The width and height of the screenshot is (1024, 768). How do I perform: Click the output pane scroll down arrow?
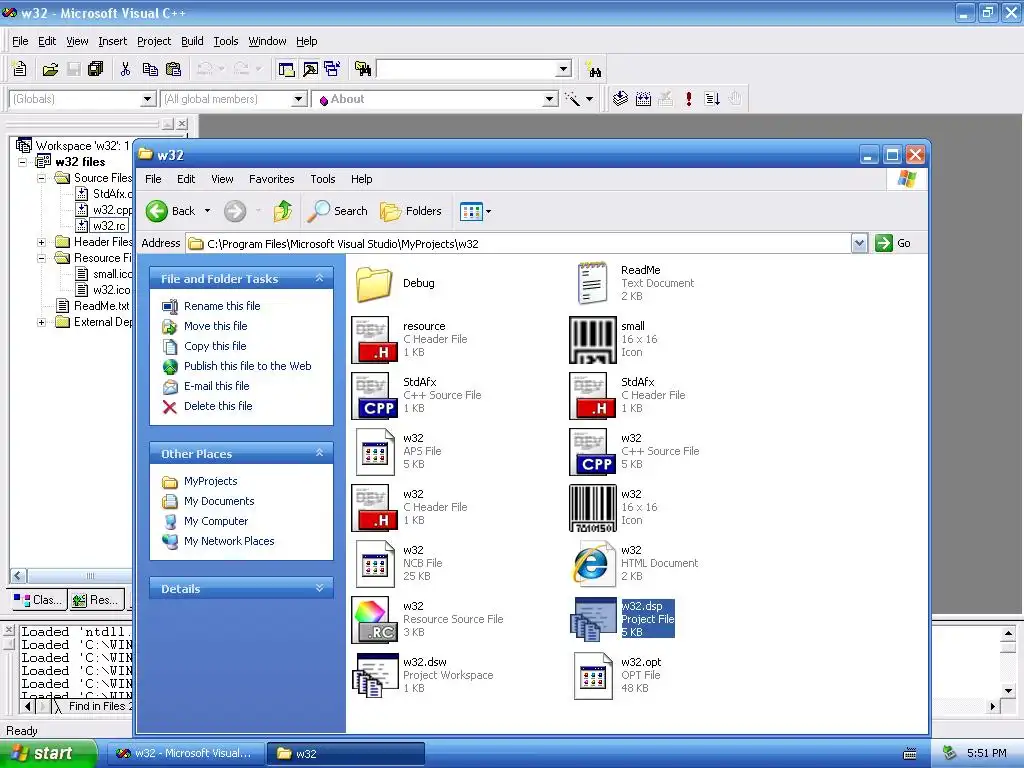(1008, 690)
